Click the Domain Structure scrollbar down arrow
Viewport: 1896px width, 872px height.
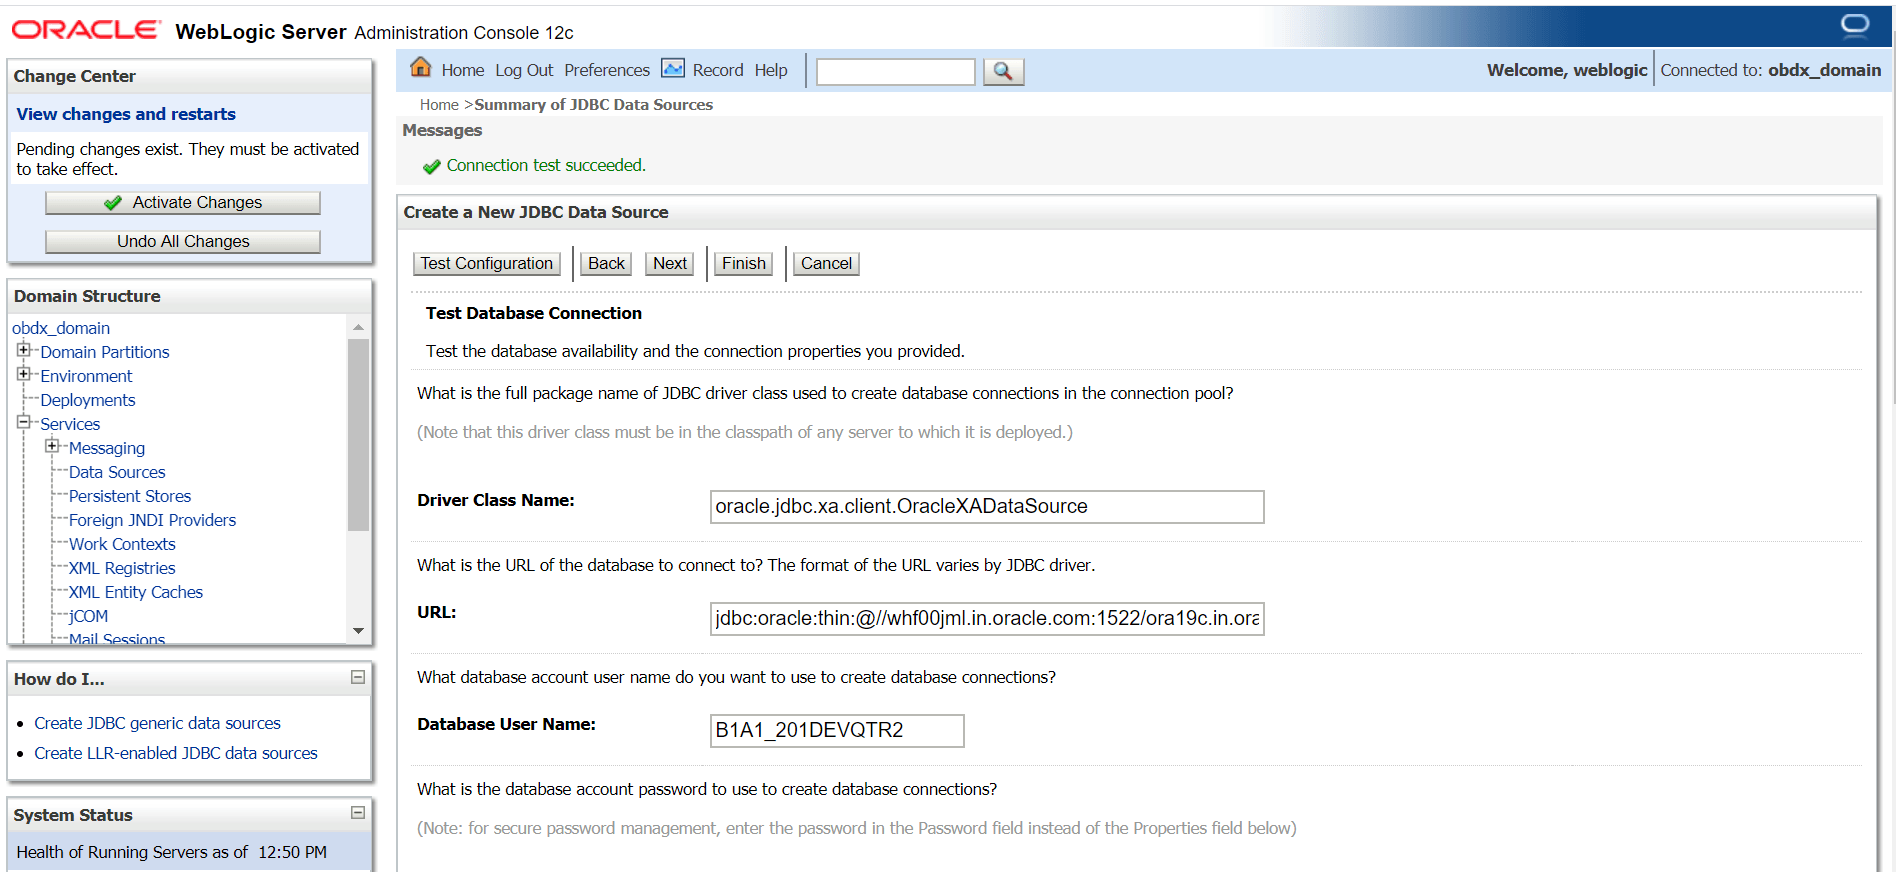[358, 631]
